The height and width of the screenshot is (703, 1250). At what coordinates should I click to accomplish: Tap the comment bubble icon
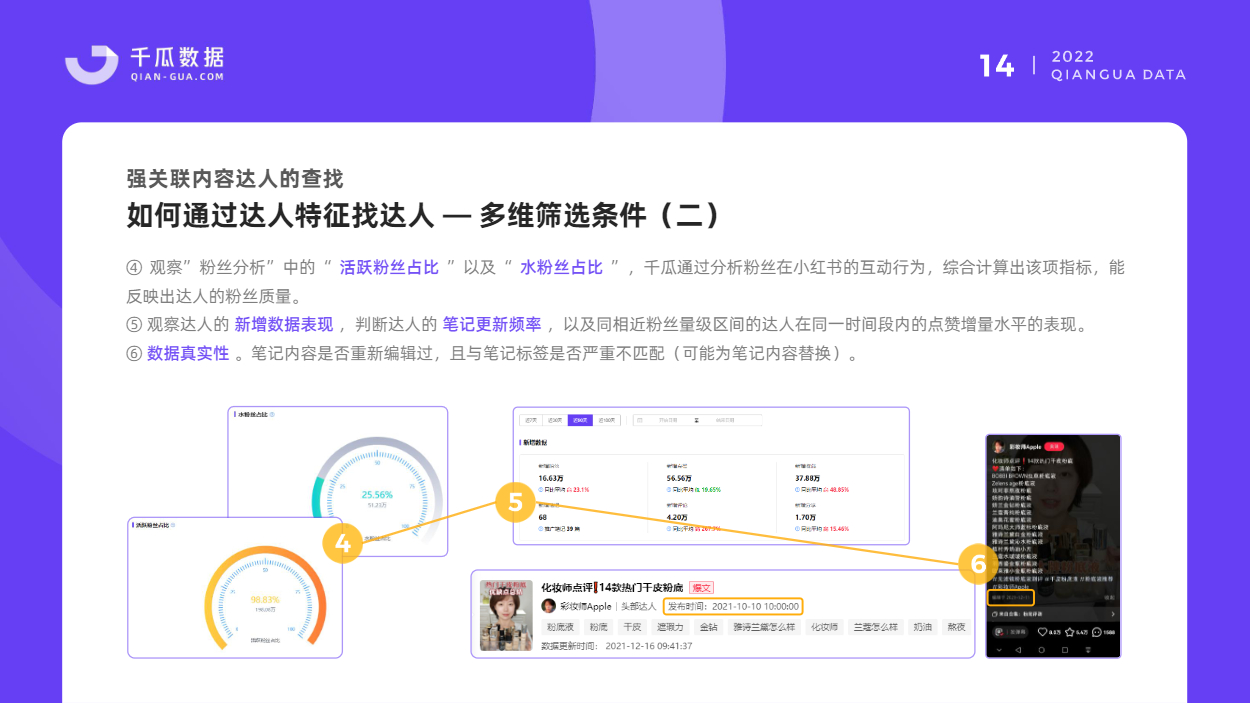1097,632
